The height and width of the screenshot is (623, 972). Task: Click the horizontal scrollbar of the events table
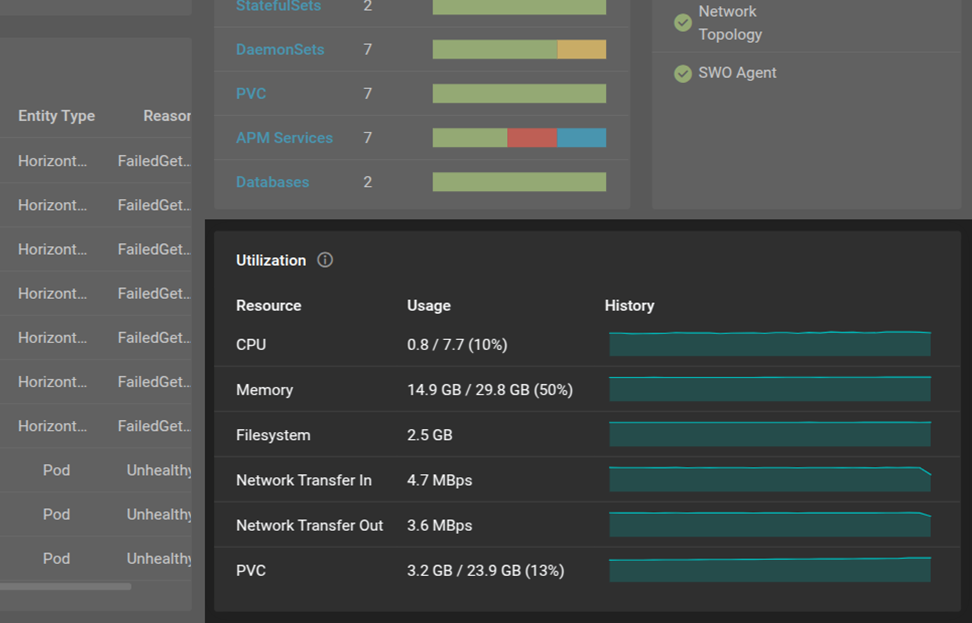pos(66,586)
